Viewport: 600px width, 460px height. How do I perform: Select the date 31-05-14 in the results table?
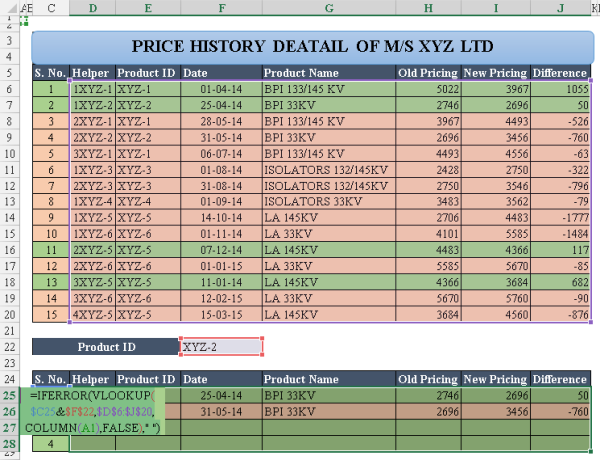coord(221,411)
